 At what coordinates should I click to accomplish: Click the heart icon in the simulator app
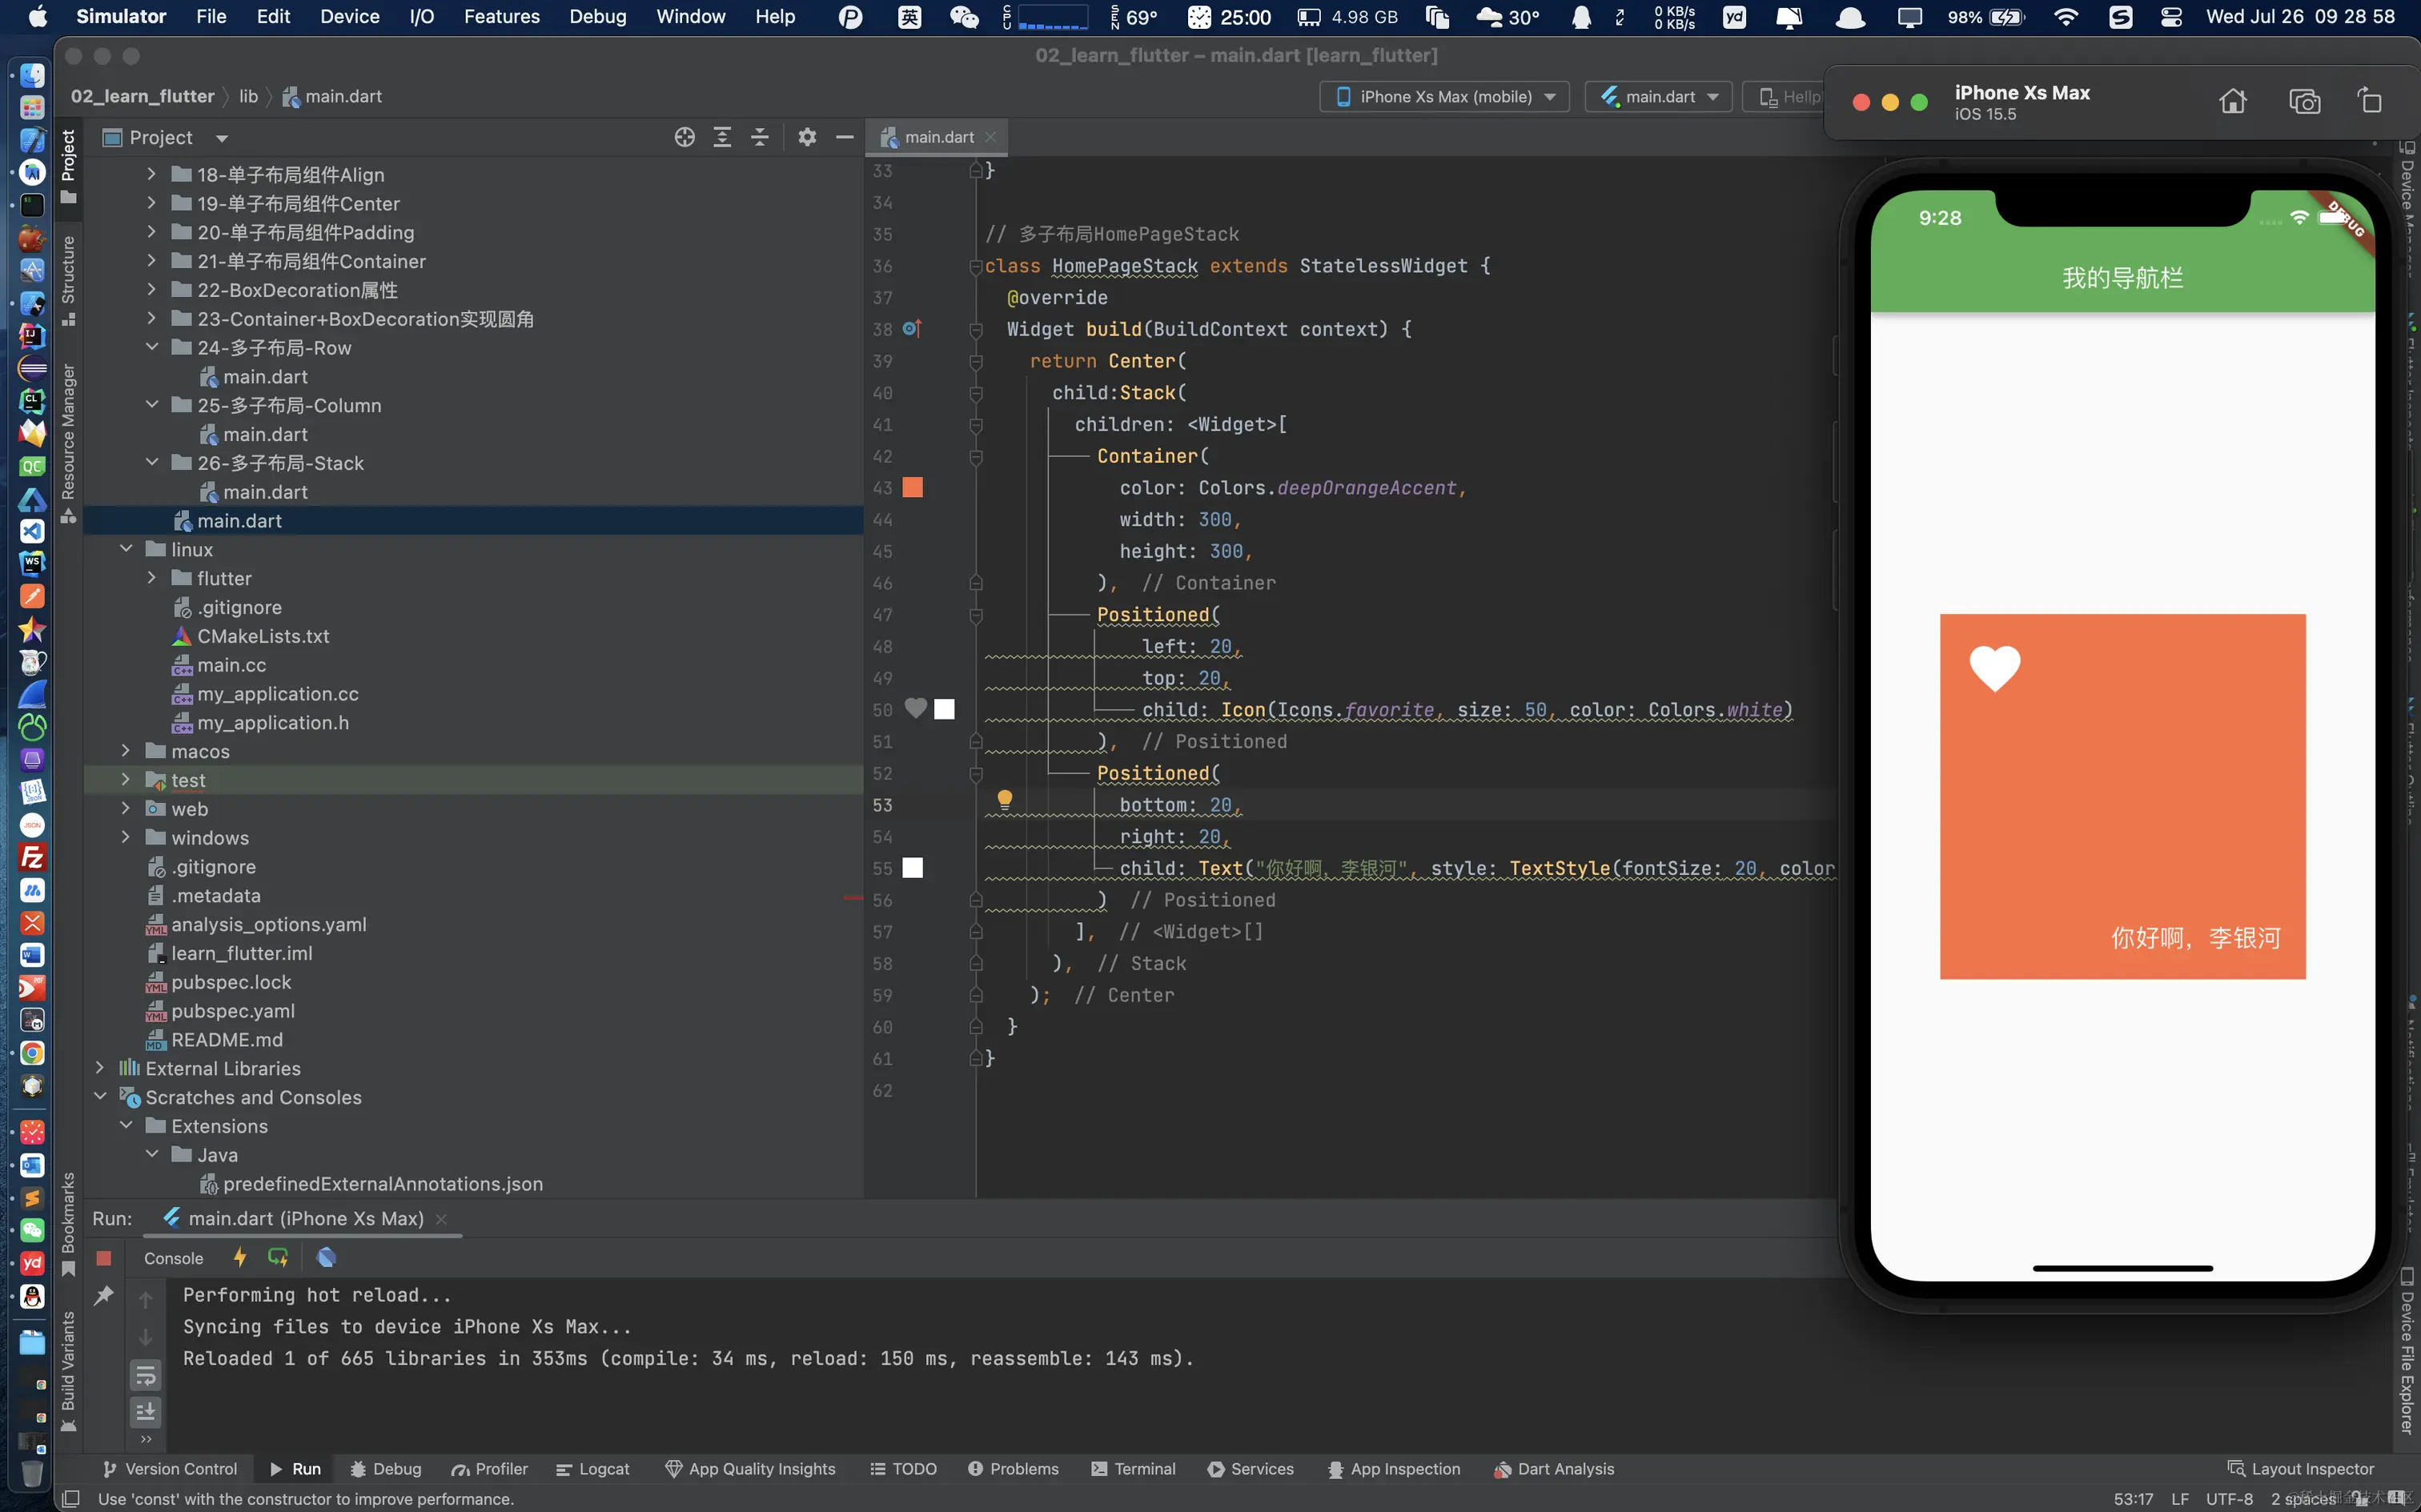(x=1994, y=668)
